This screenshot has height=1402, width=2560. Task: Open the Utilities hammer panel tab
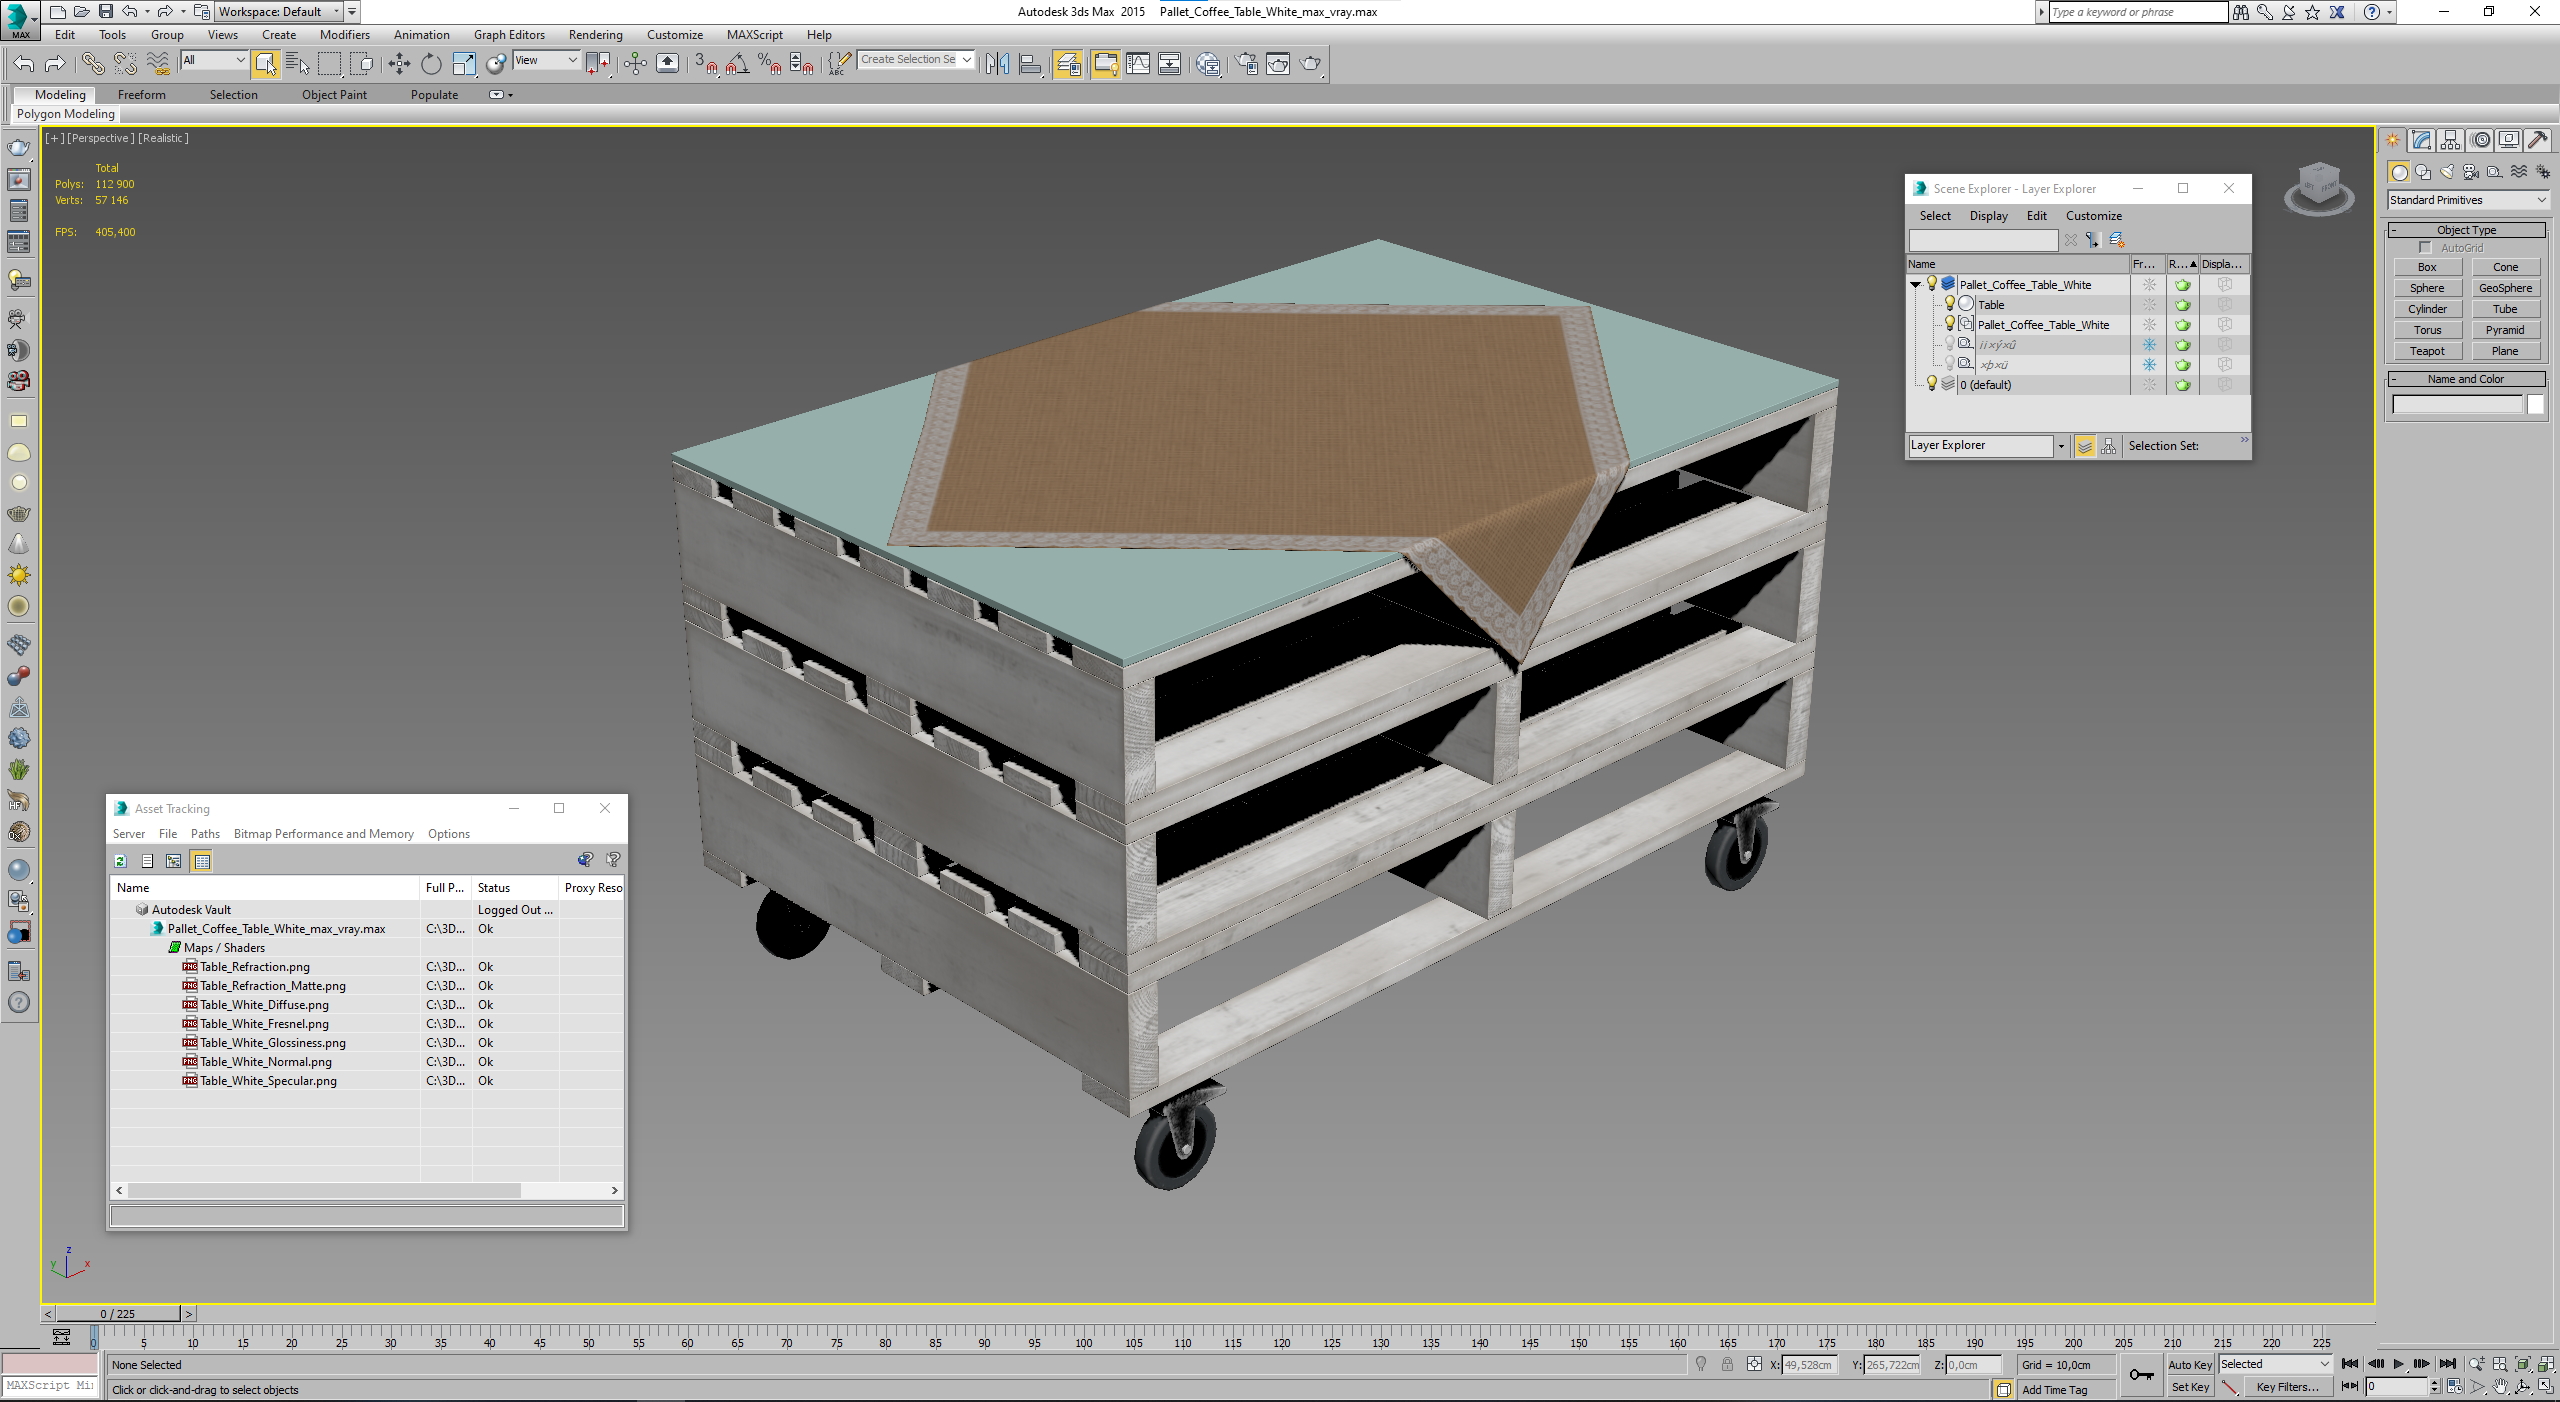pyautogui.click(x=2537, y=141)
